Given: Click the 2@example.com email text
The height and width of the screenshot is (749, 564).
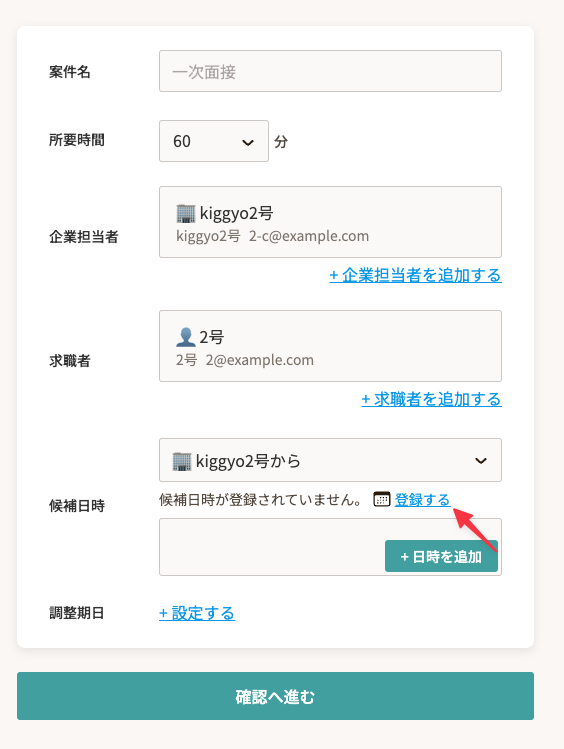Looking at the screenshot, I should (x=260, y=360).
